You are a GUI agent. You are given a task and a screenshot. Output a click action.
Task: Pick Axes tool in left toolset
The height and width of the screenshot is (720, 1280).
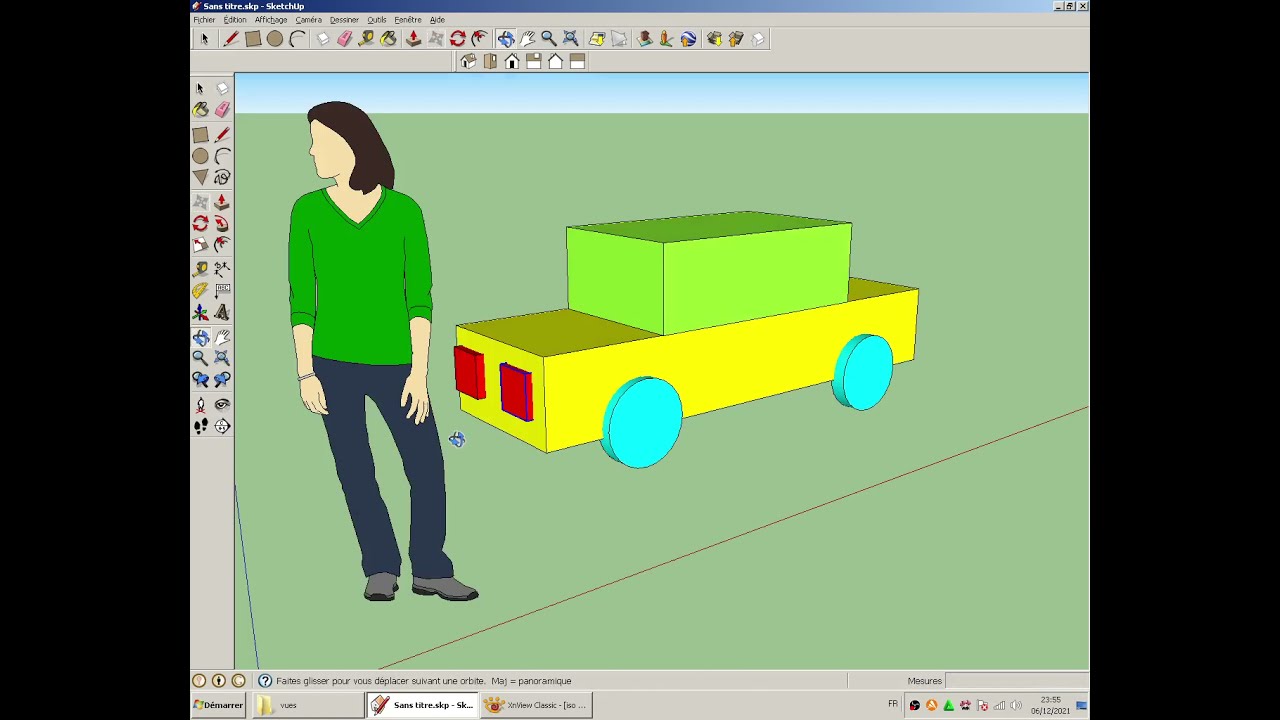[200, 313]
